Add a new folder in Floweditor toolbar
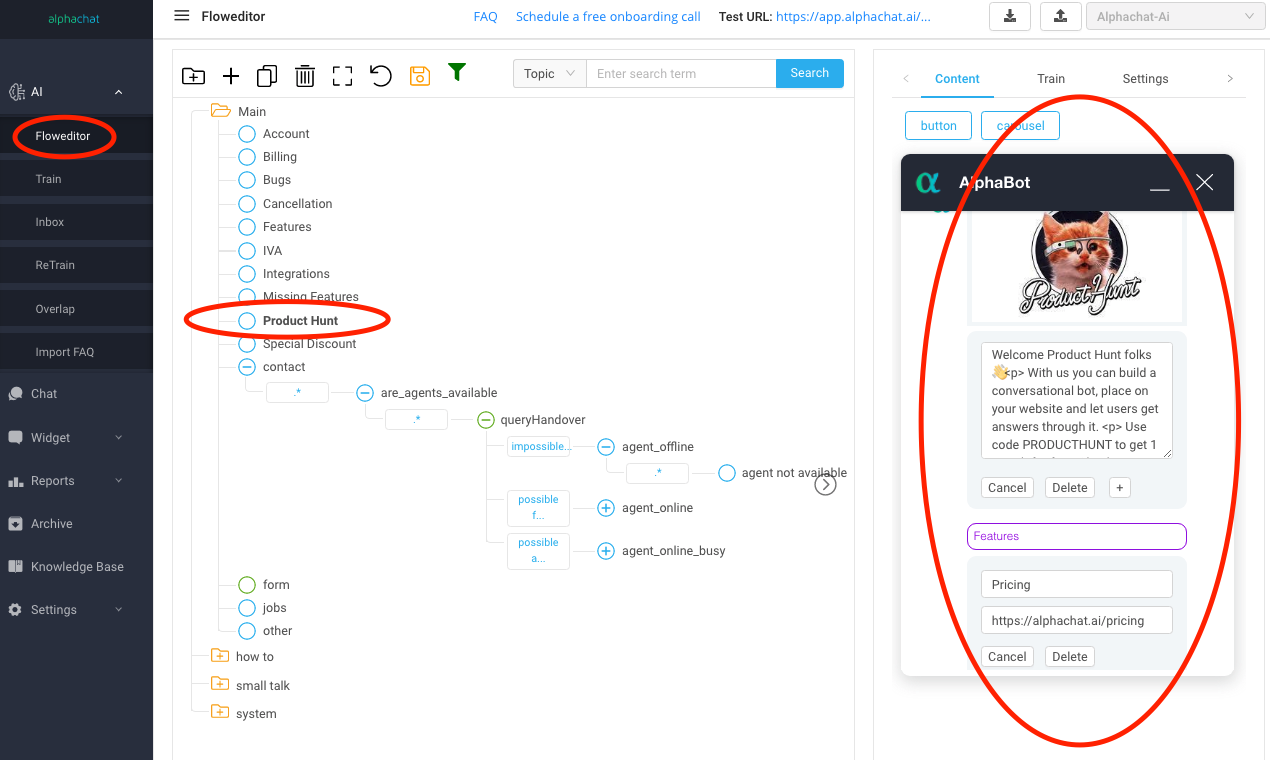This screenshot has width=1270, height=760. (x=193, y=76)
